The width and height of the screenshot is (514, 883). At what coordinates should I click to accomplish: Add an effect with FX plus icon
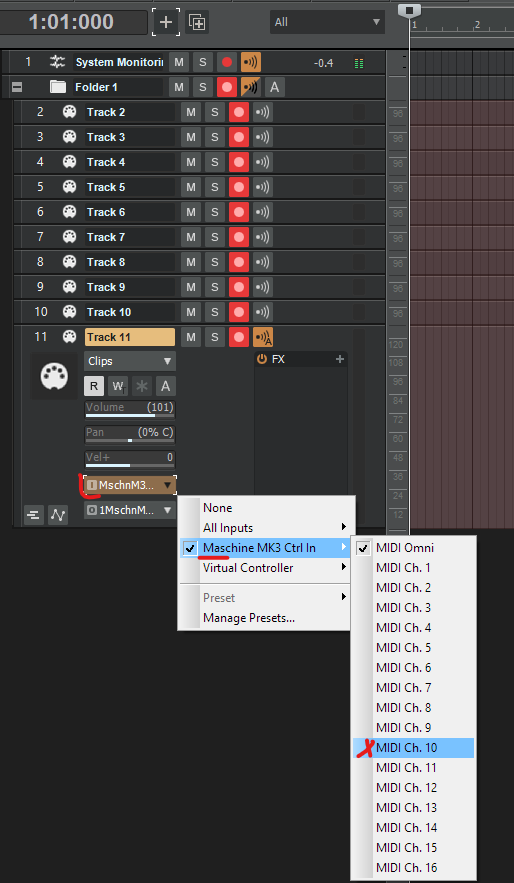point(339,359)
